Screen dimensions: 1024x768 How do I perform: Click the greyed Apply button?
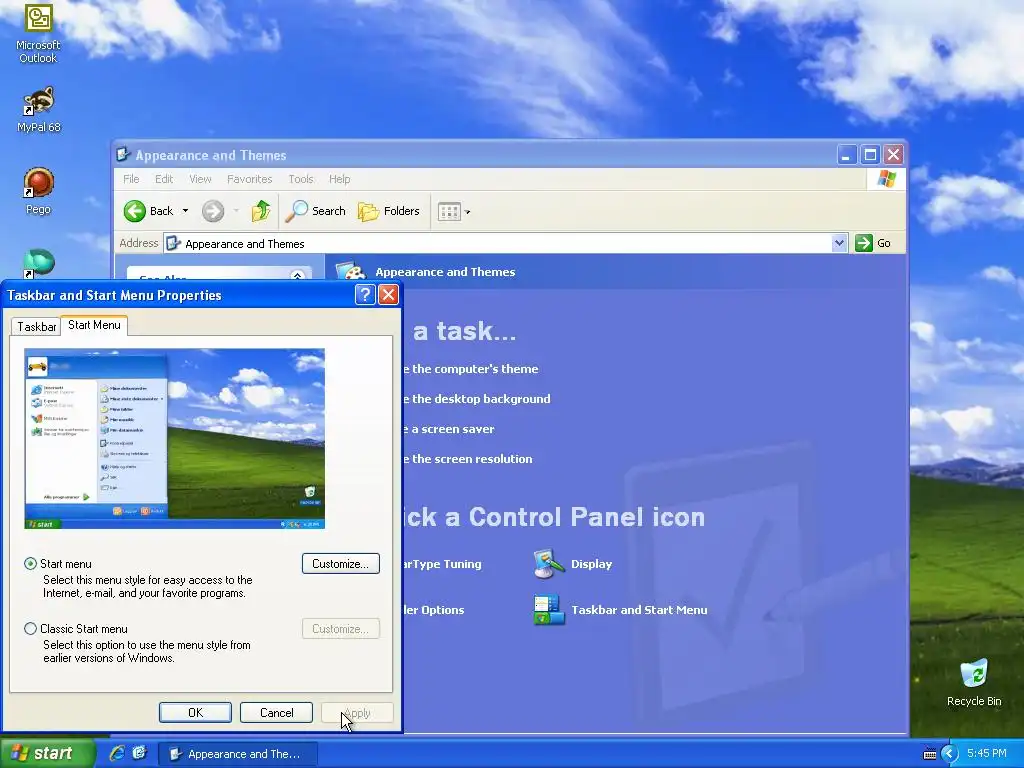click(x=357, y=712)
